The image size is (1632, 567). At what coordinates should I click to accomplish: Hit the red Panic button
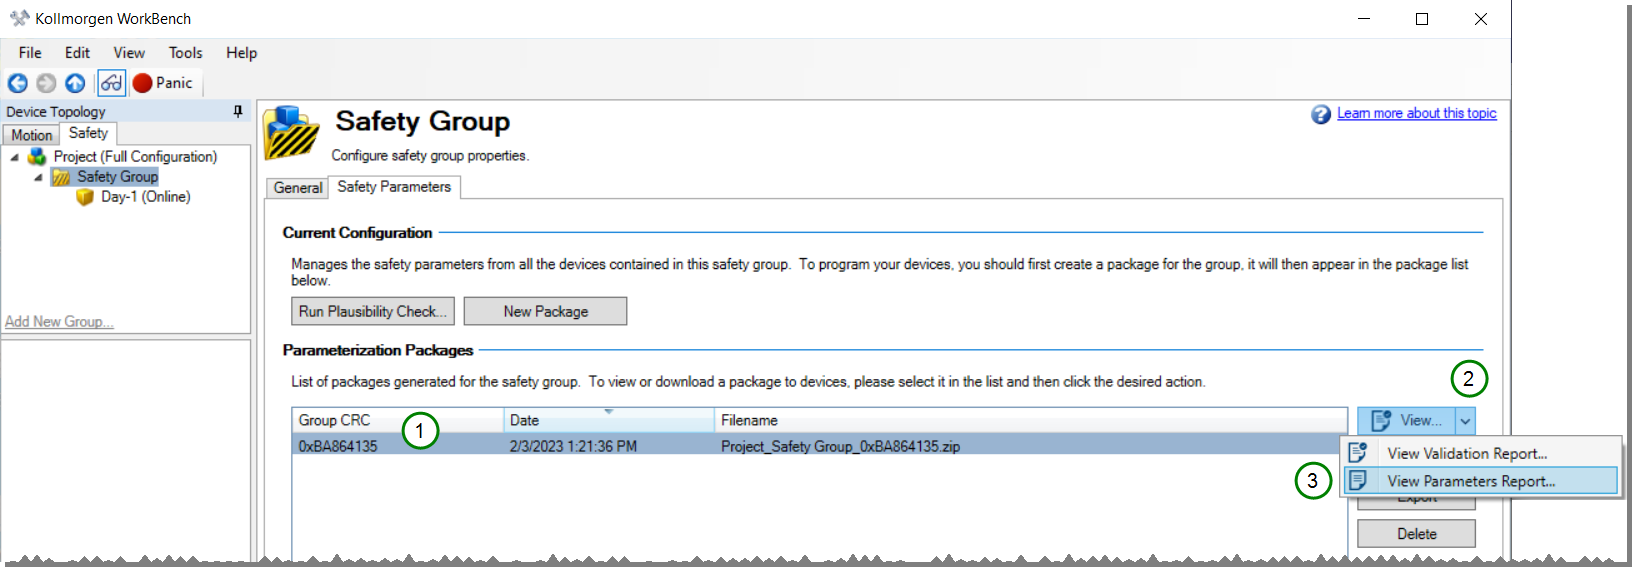(163, 83)
